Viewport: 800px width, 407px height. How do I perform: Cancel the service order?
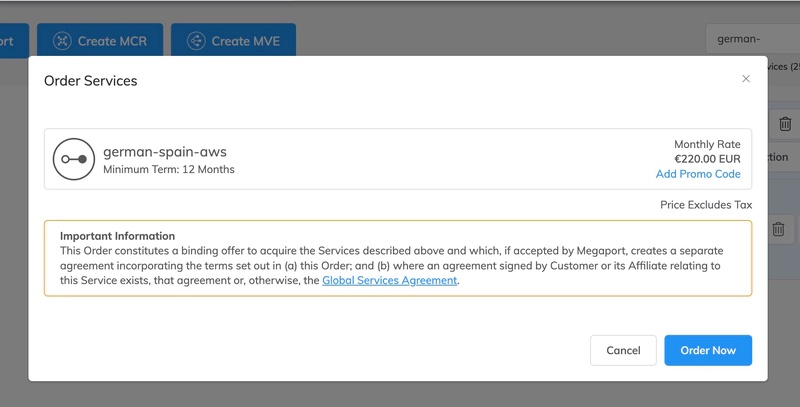tap(623, 350)
